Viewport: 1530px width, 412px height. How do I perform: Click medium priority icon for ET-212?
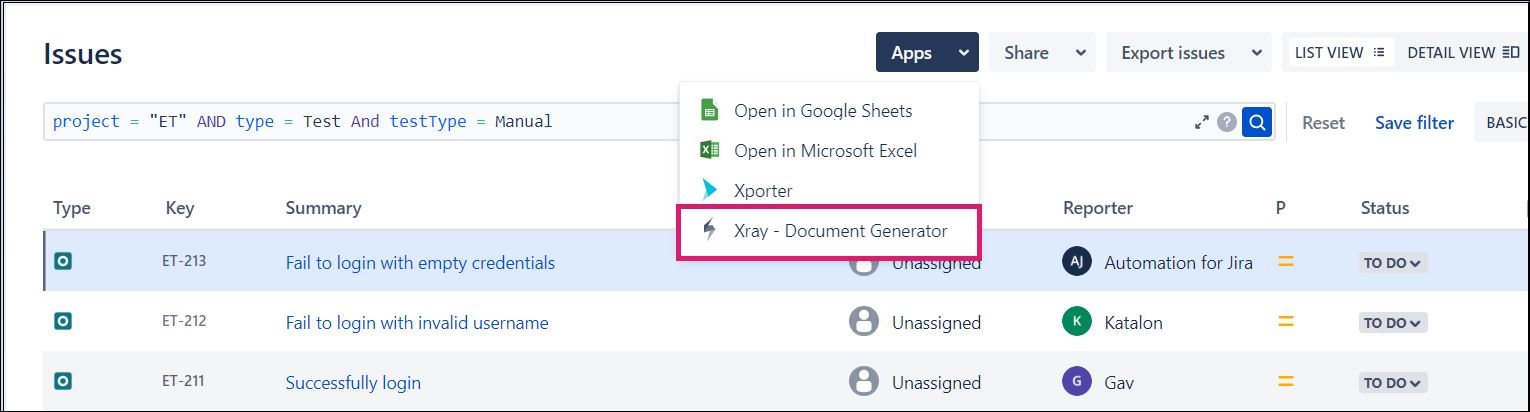(1286, 322)
